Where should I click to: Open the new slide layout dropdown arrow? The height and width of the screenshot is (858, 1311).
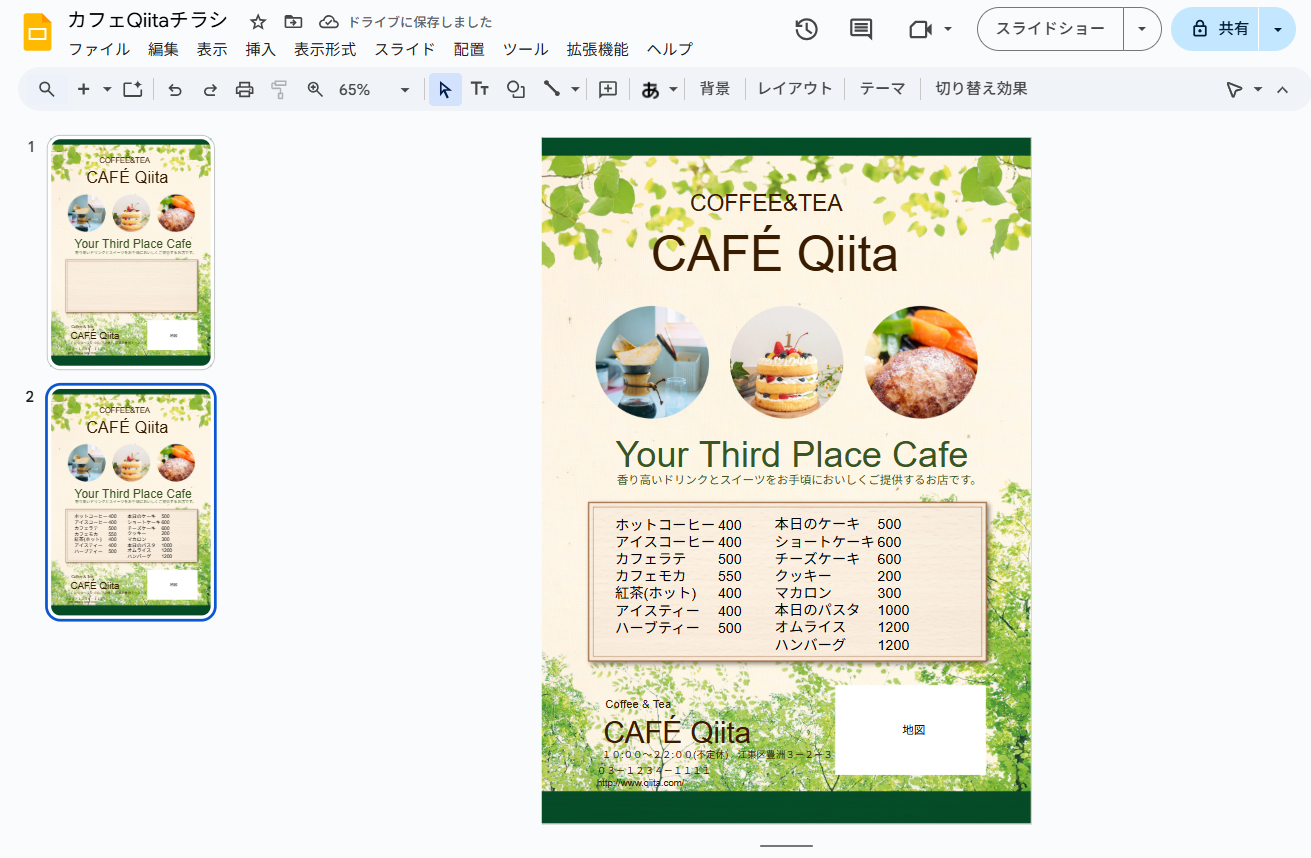coord(107,89)
